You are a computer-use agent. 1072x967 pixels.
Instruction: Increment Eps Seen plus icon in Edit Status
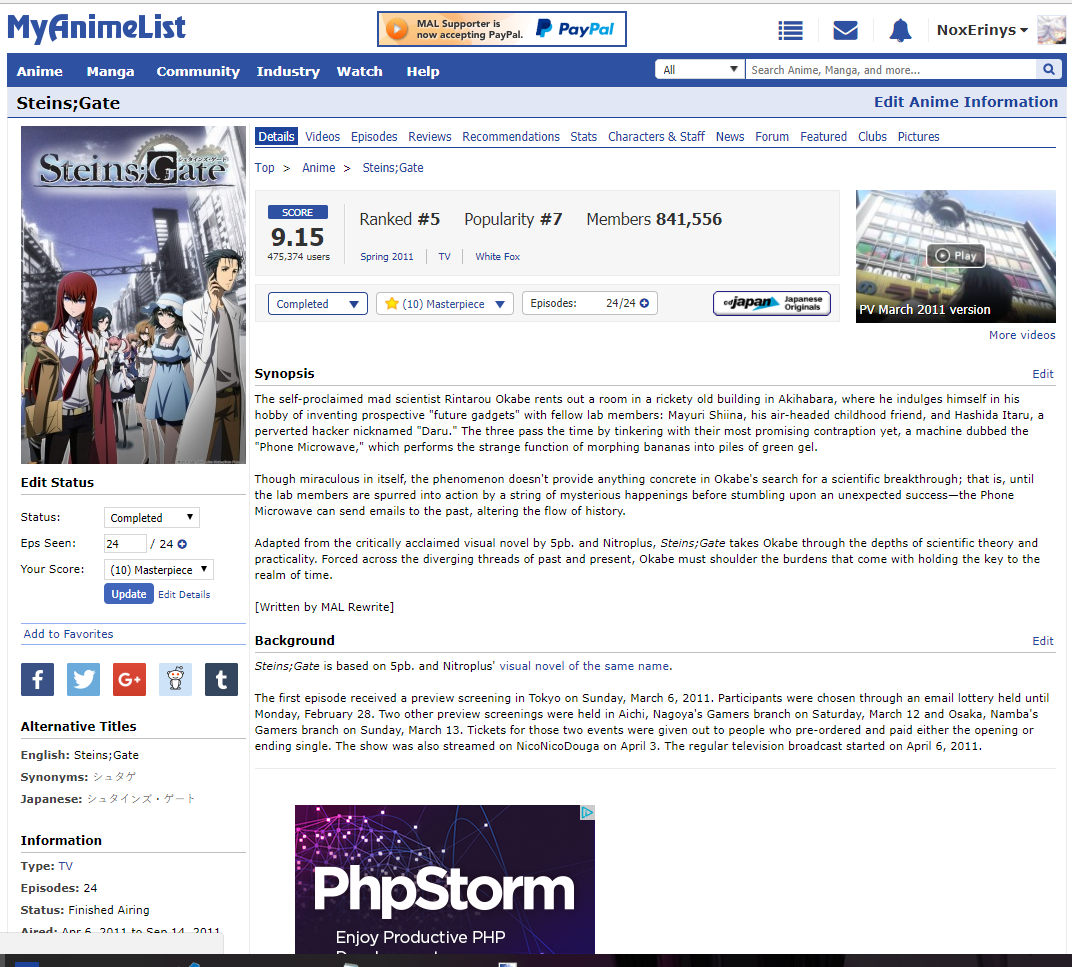(182, 544)
